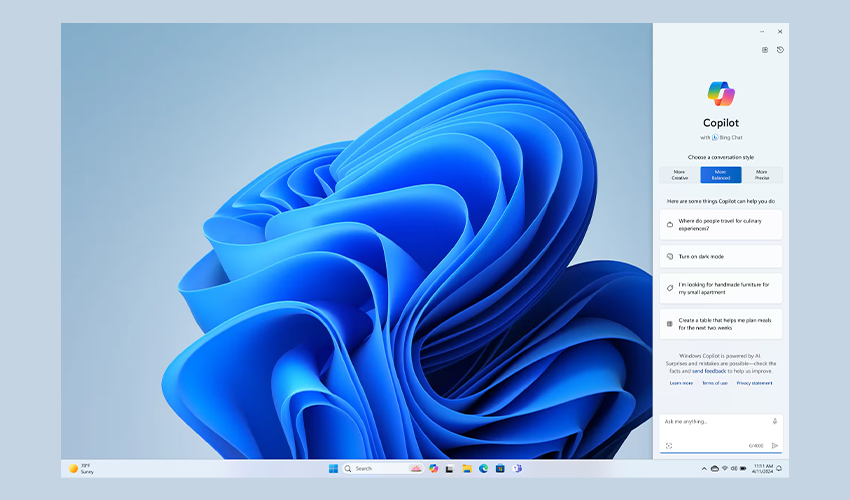Open the weather widget on taskbar
The image size is (850, 500).
81,469
